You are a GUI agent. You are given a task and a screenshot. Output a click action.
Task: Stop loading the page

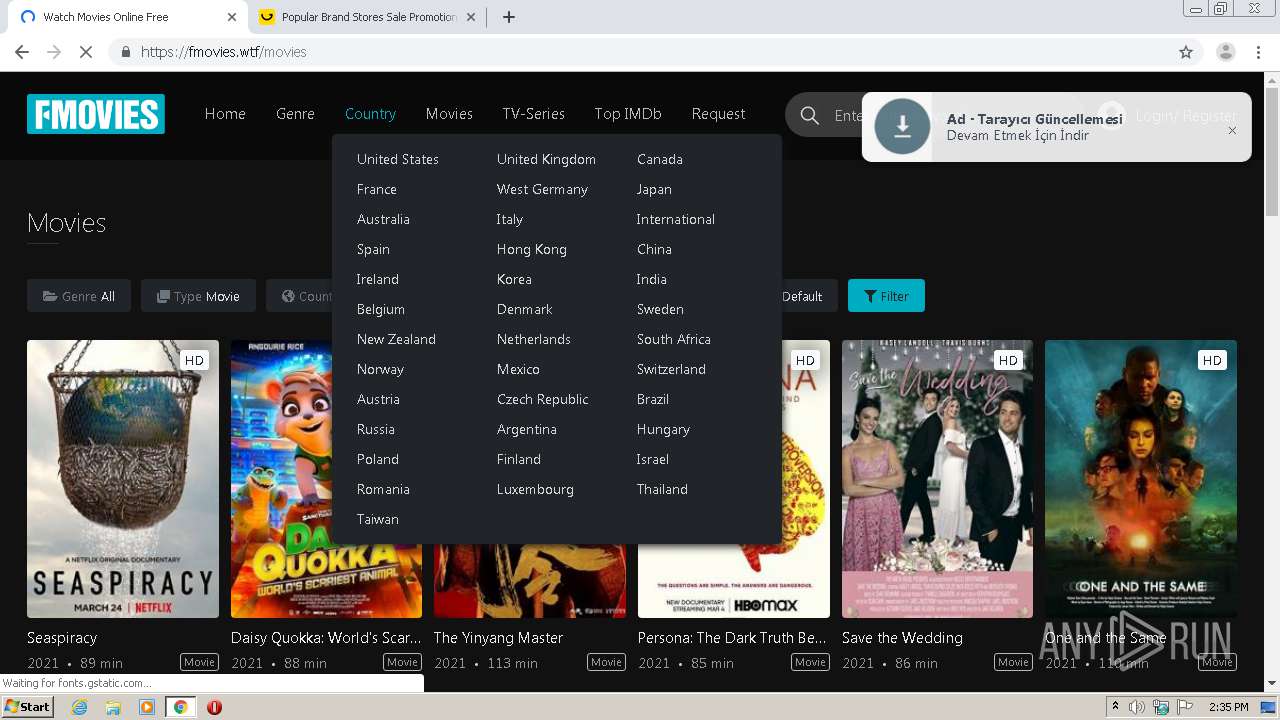click(86, 52)
